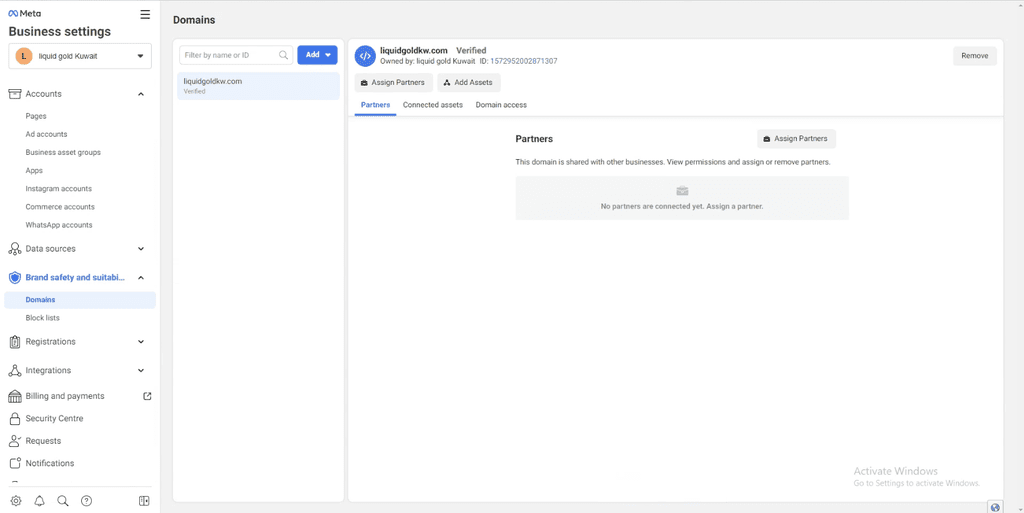
Task: Click the search magnifier at sidebar bottom
Action: [x=63, y=501]
